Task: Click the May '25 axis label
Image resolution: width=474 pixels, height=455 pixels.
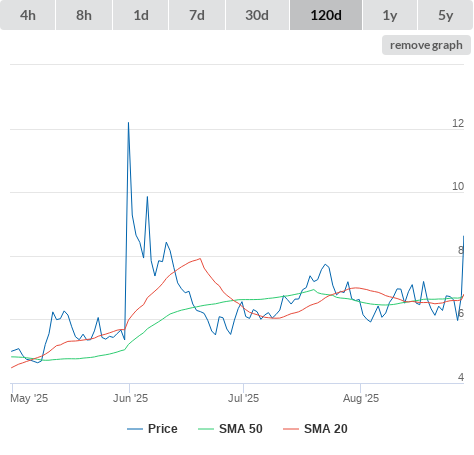Action: pyautogui.click(x=29, y=398)
